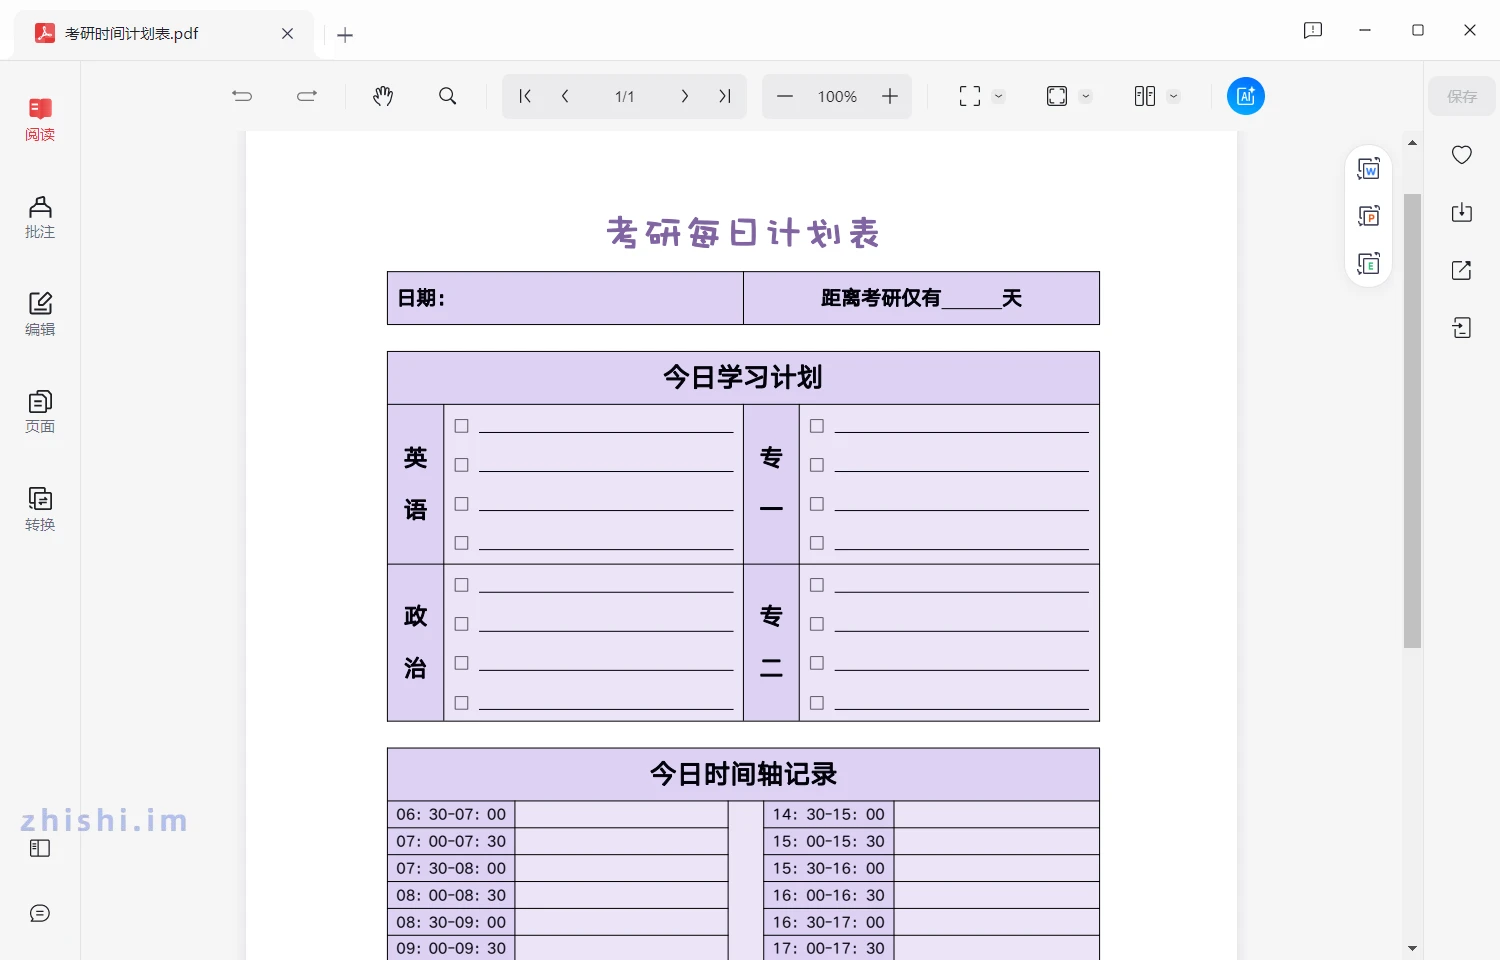Open a new tab with plus button
The image size is (1500, 960).
coord(345,35)
